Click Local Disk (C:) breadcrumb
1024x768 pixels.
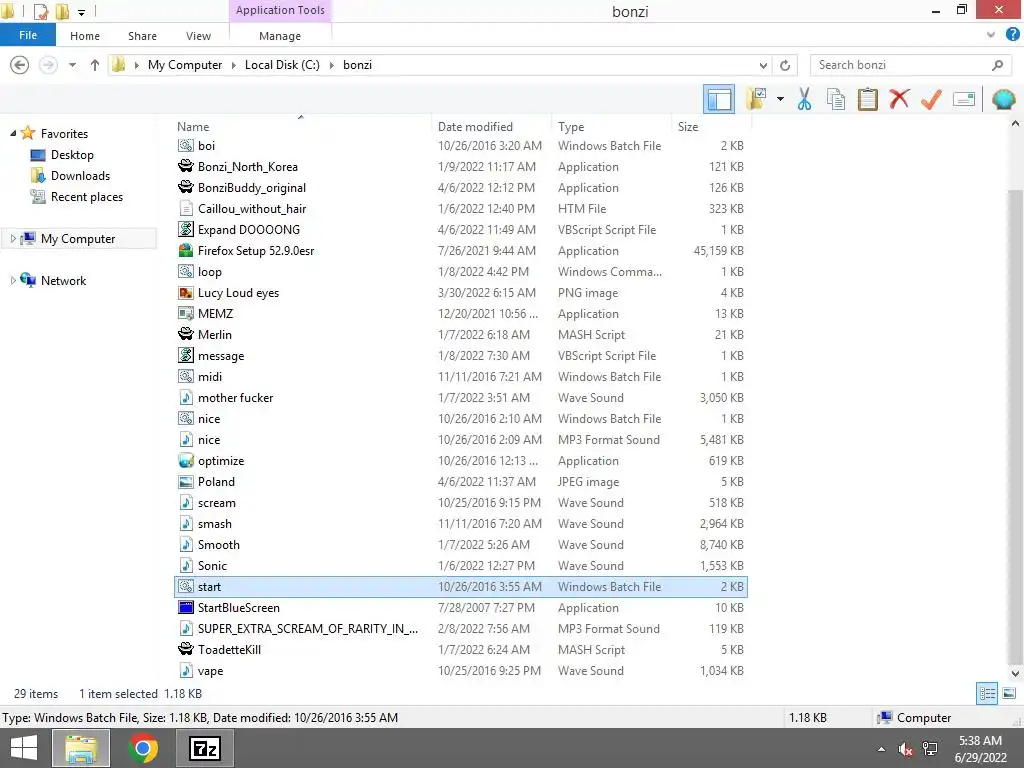point(282,65)
